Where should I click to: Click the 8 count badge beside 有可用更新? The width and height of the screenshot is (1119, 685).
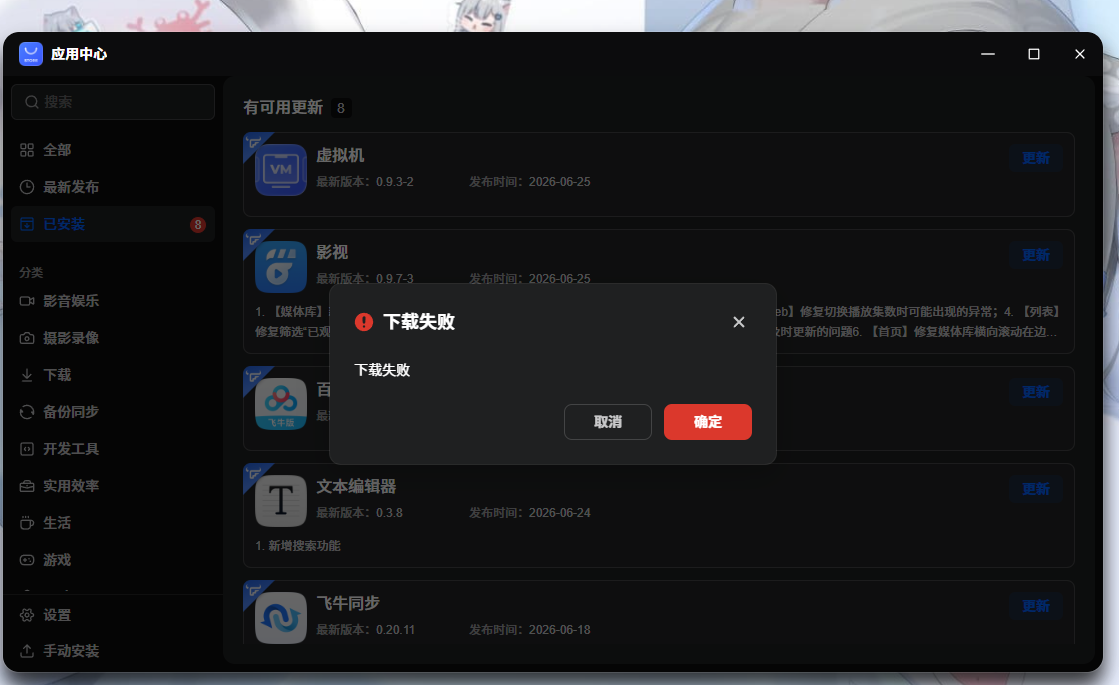pyautogui.click(x=341, y=108)
